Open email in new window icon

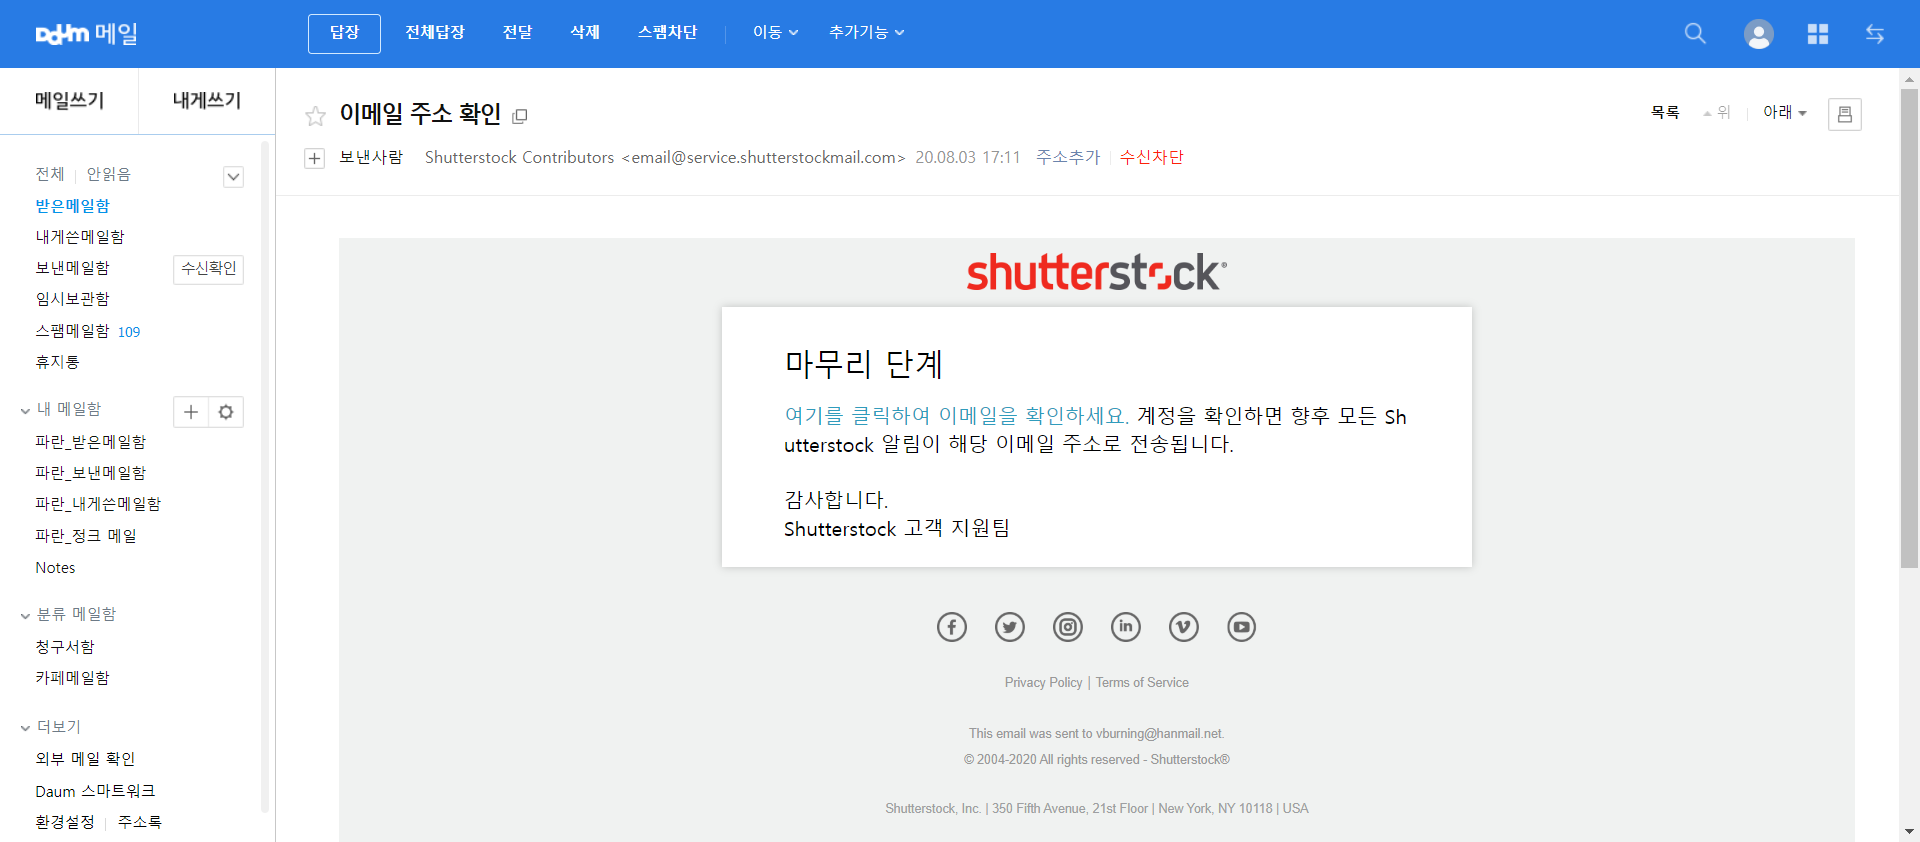pyautogui.click(x=520, y=116)
